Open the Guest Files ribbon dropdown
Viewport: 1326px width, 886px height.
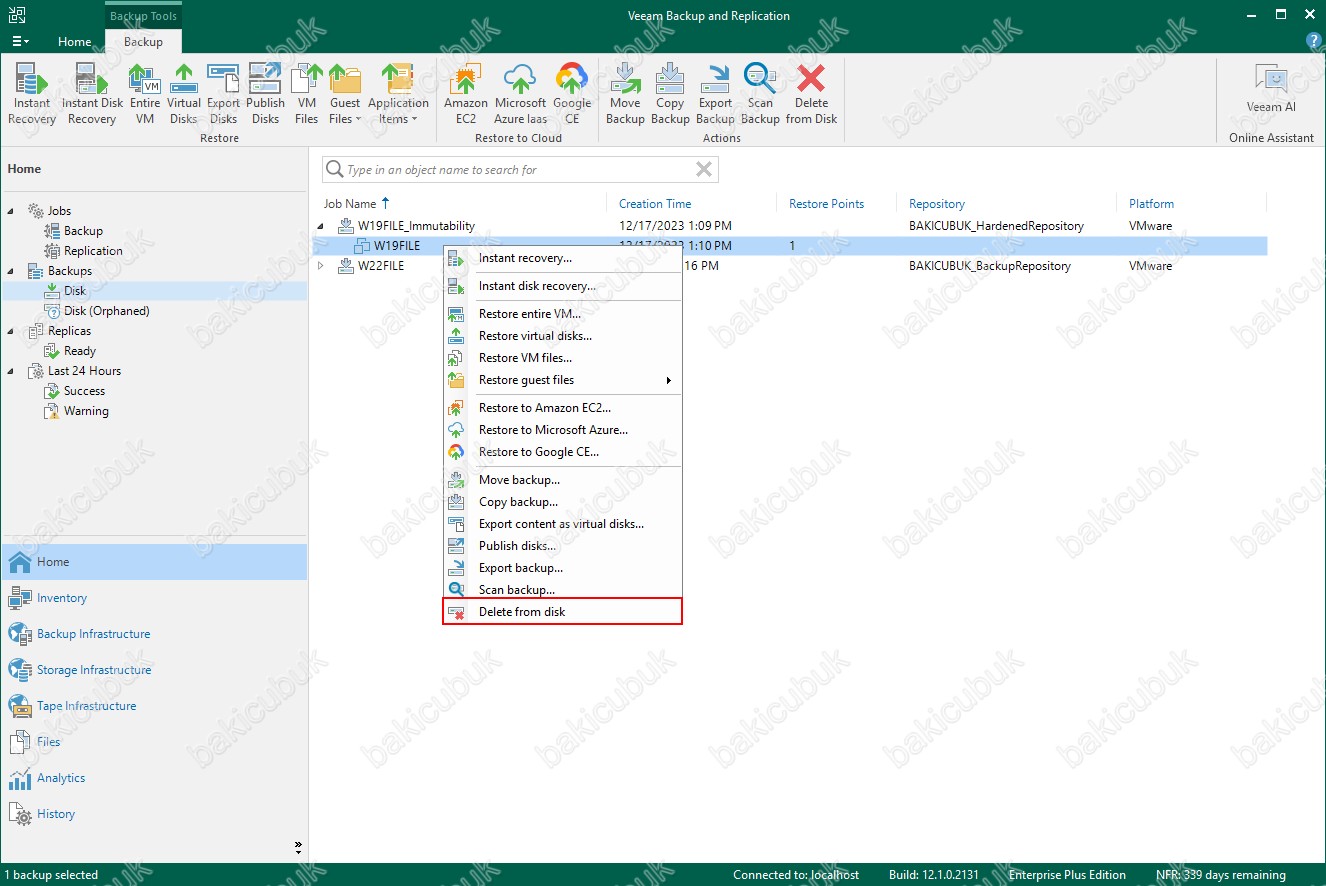click(345, 94)
